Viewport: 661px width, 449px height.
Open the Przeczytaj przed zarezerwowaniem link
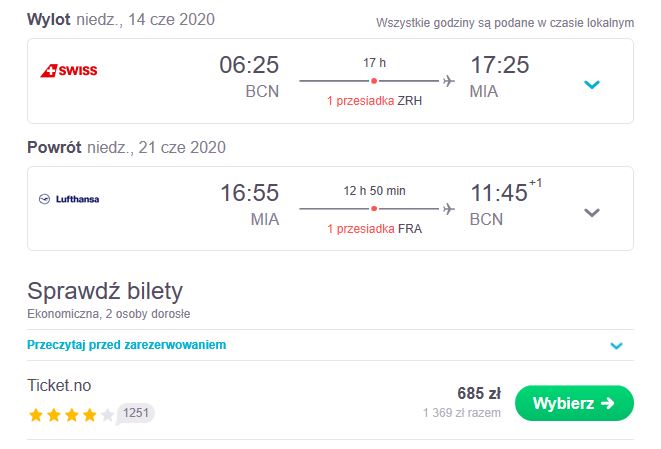click(x=126, y=345)
